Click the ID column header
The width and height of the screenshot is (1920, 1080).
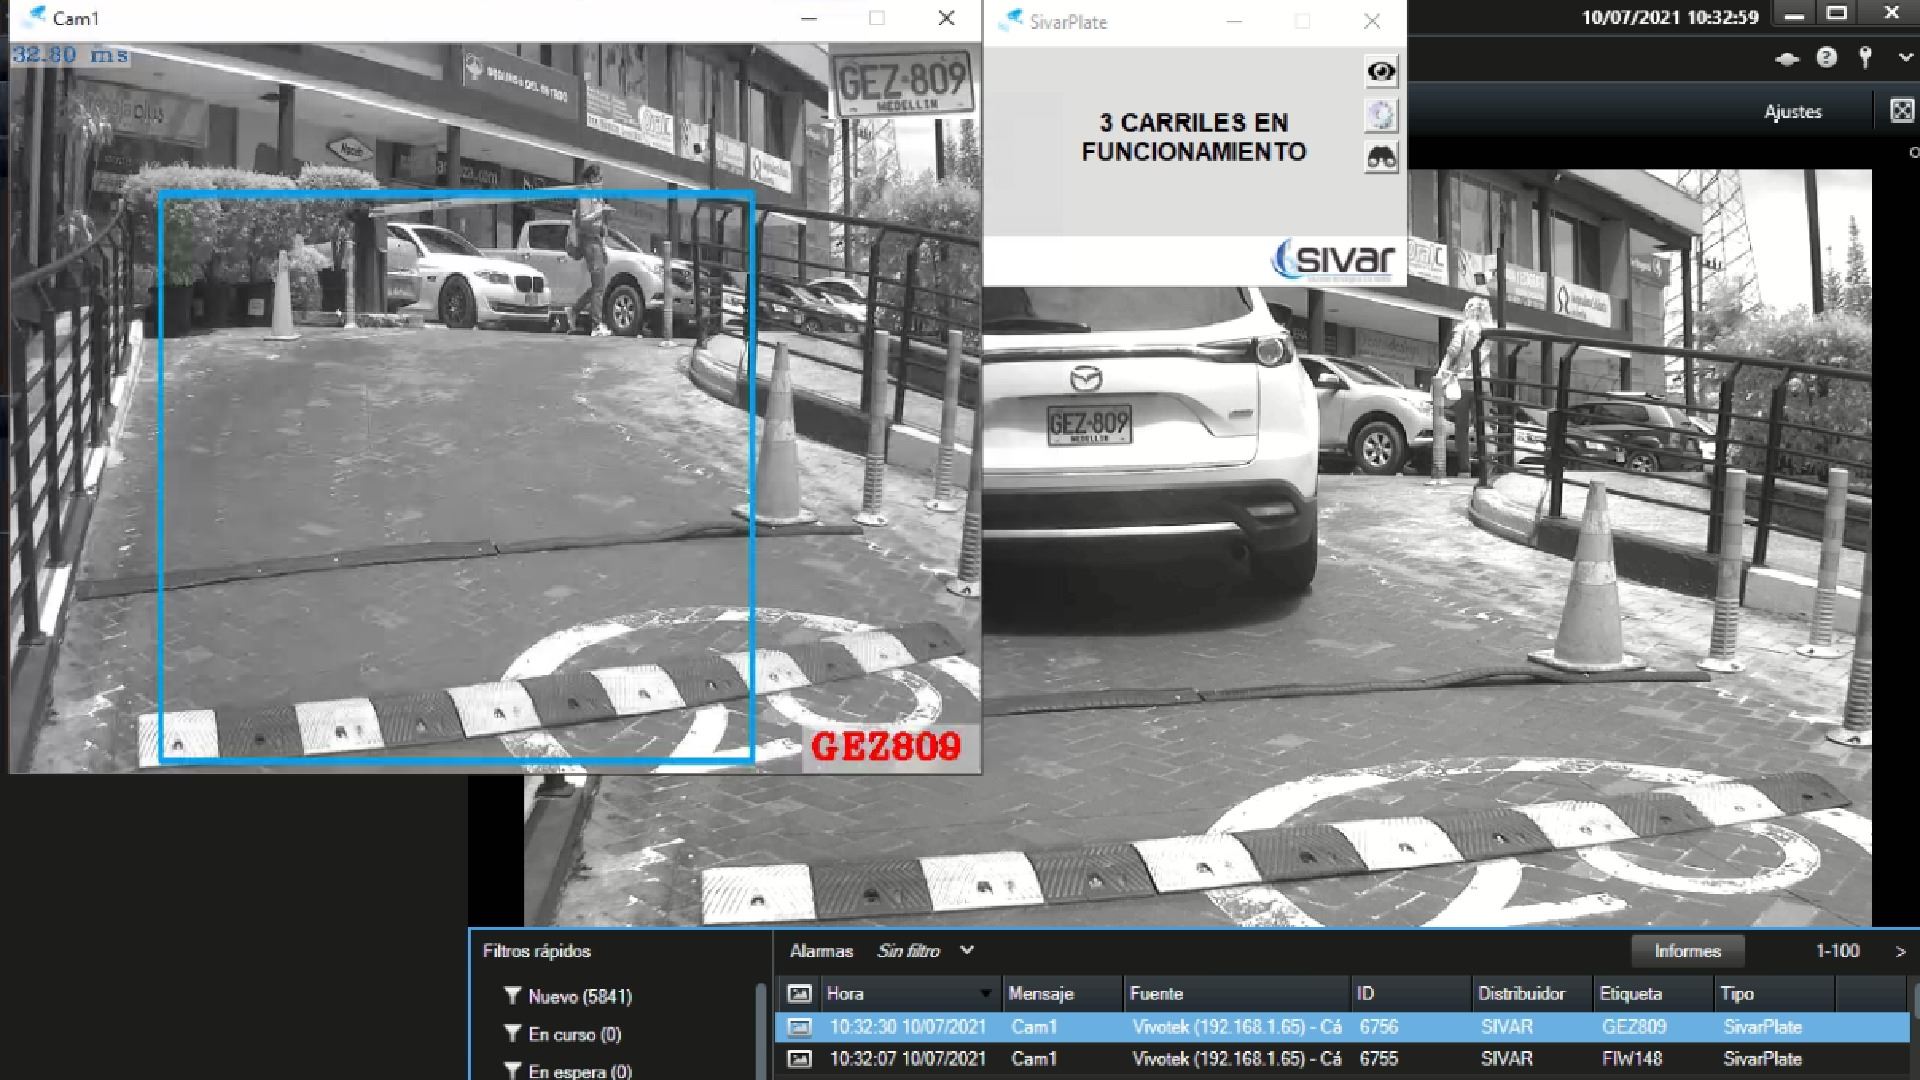tap(1410, 993)
